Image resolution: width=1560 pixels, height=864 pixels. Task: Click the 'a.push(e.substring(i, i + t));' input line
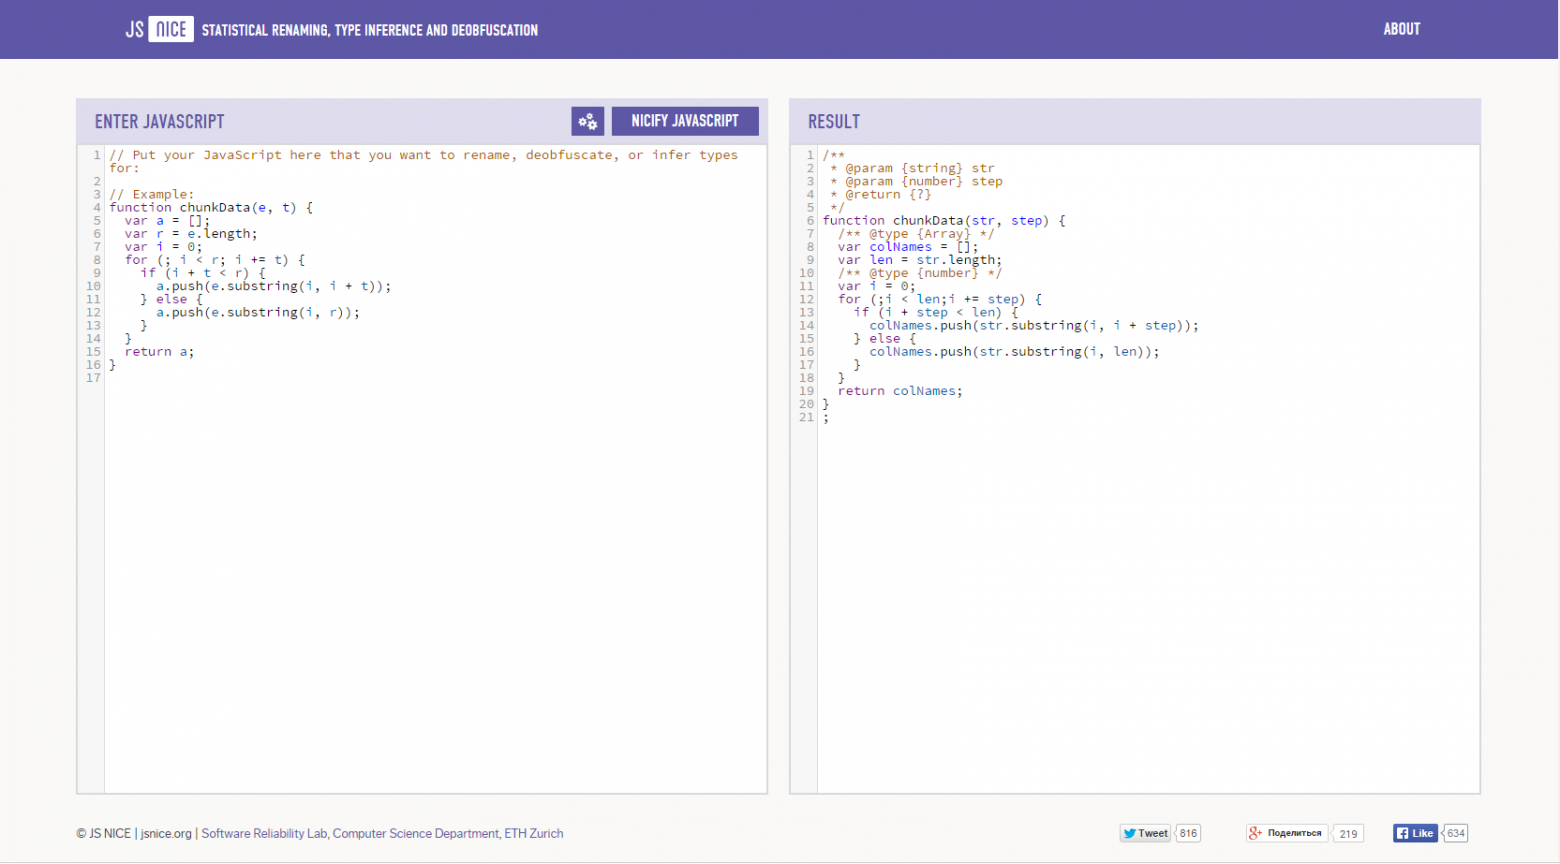coord(274,286)
